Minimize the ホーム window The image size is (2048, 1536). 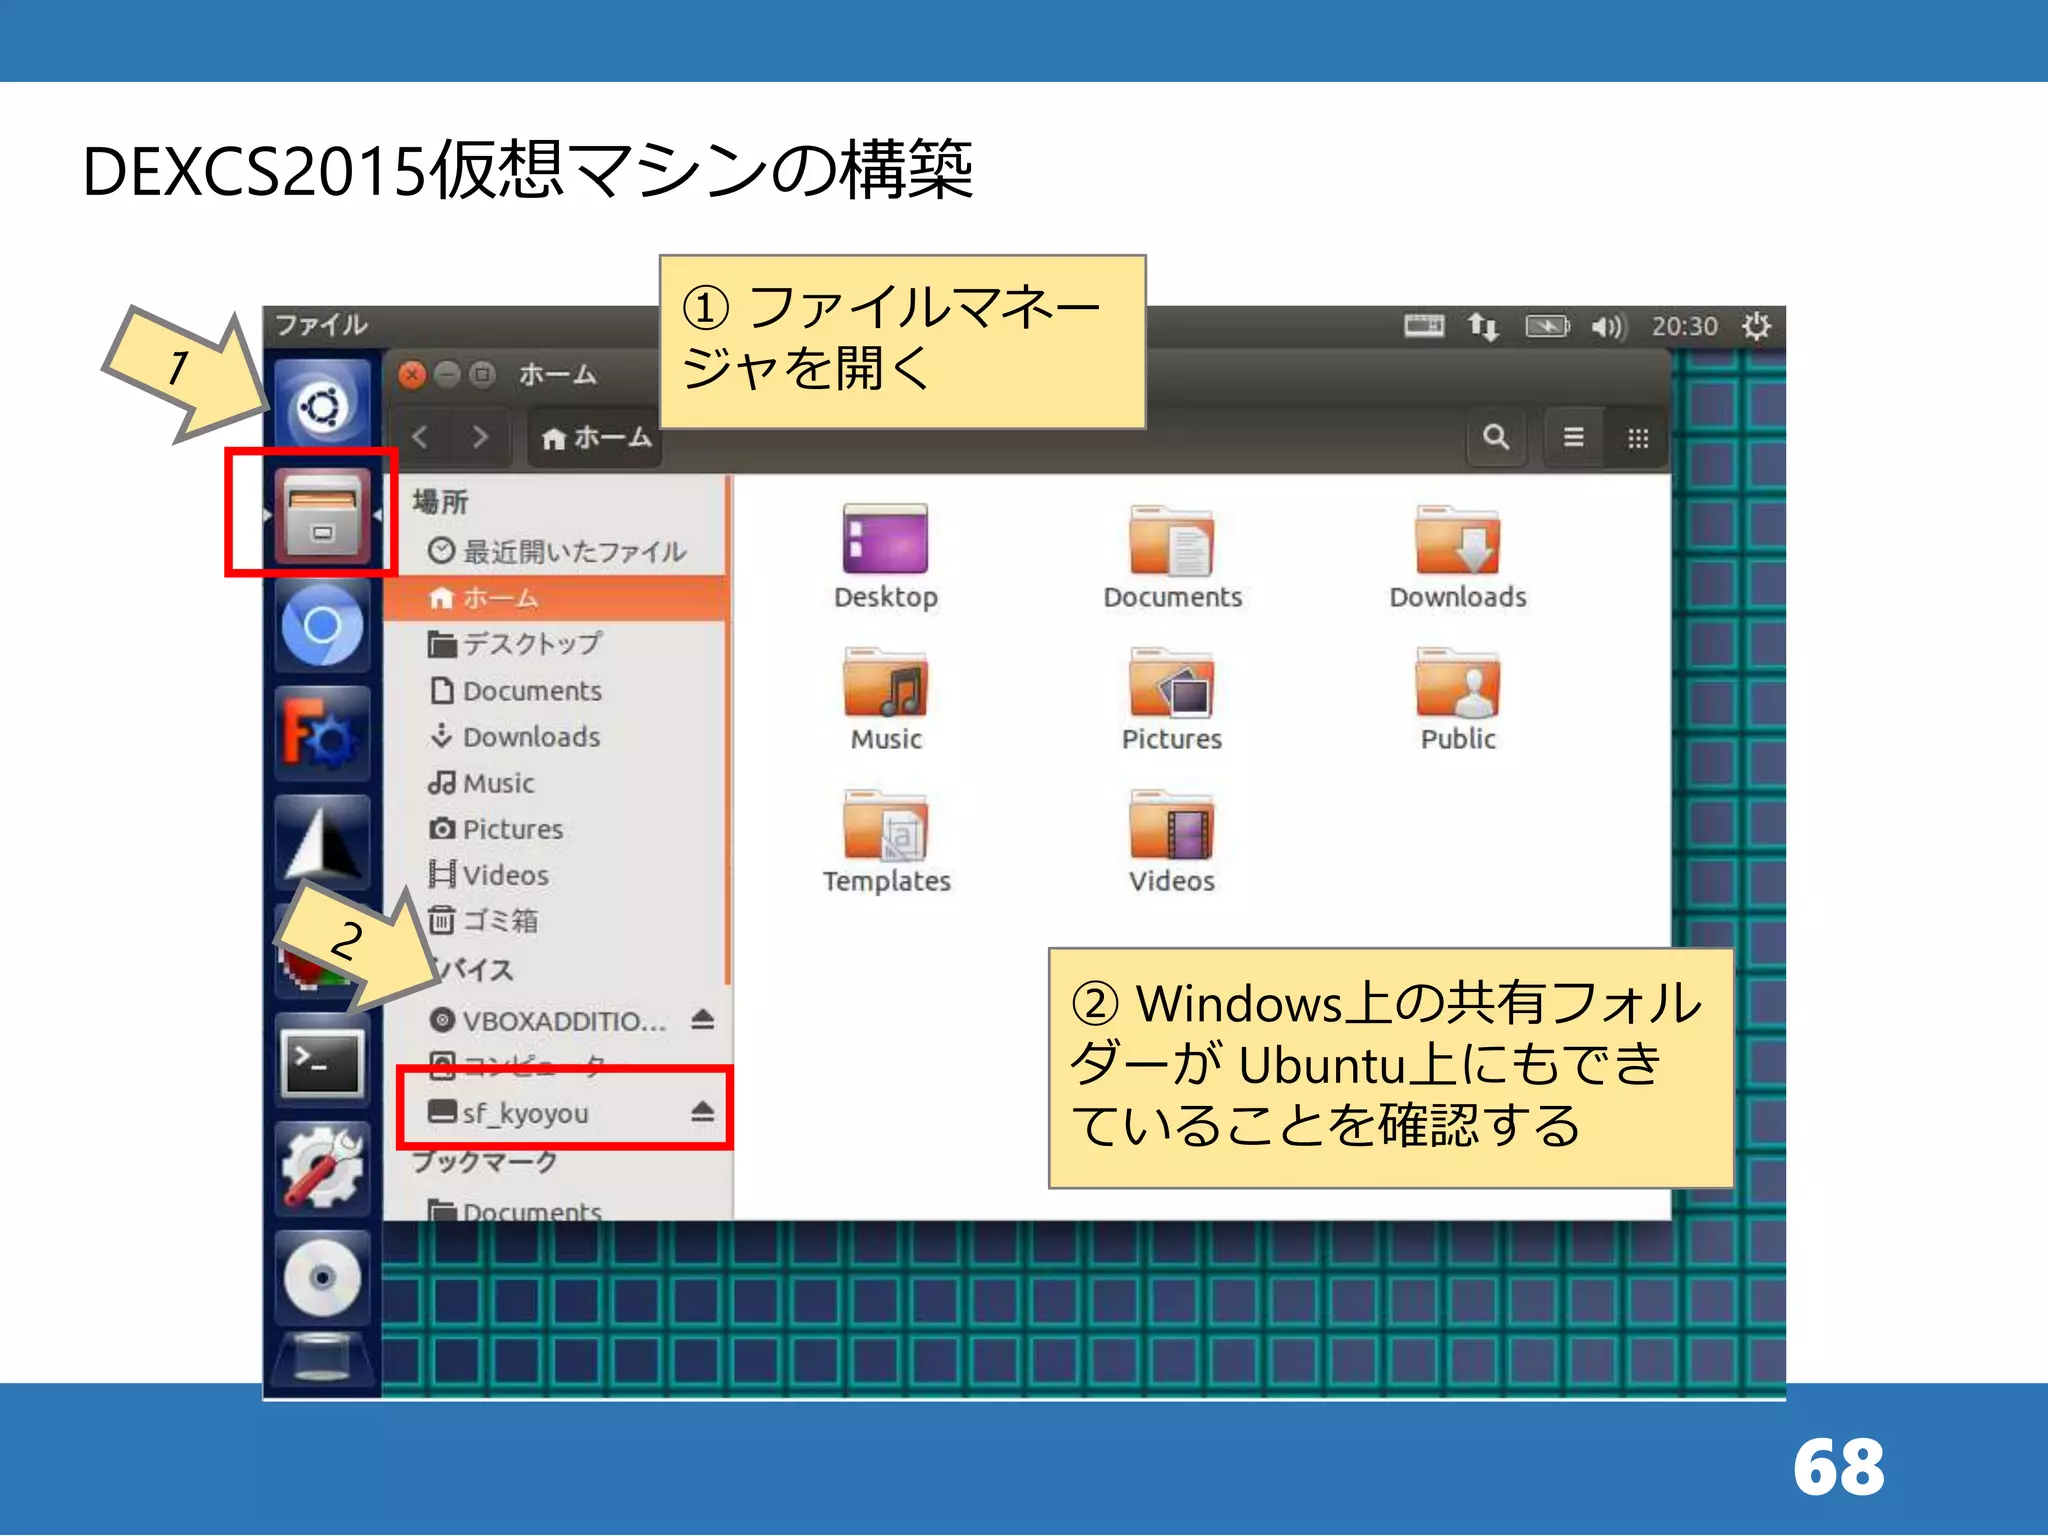[x=447, y=375]
